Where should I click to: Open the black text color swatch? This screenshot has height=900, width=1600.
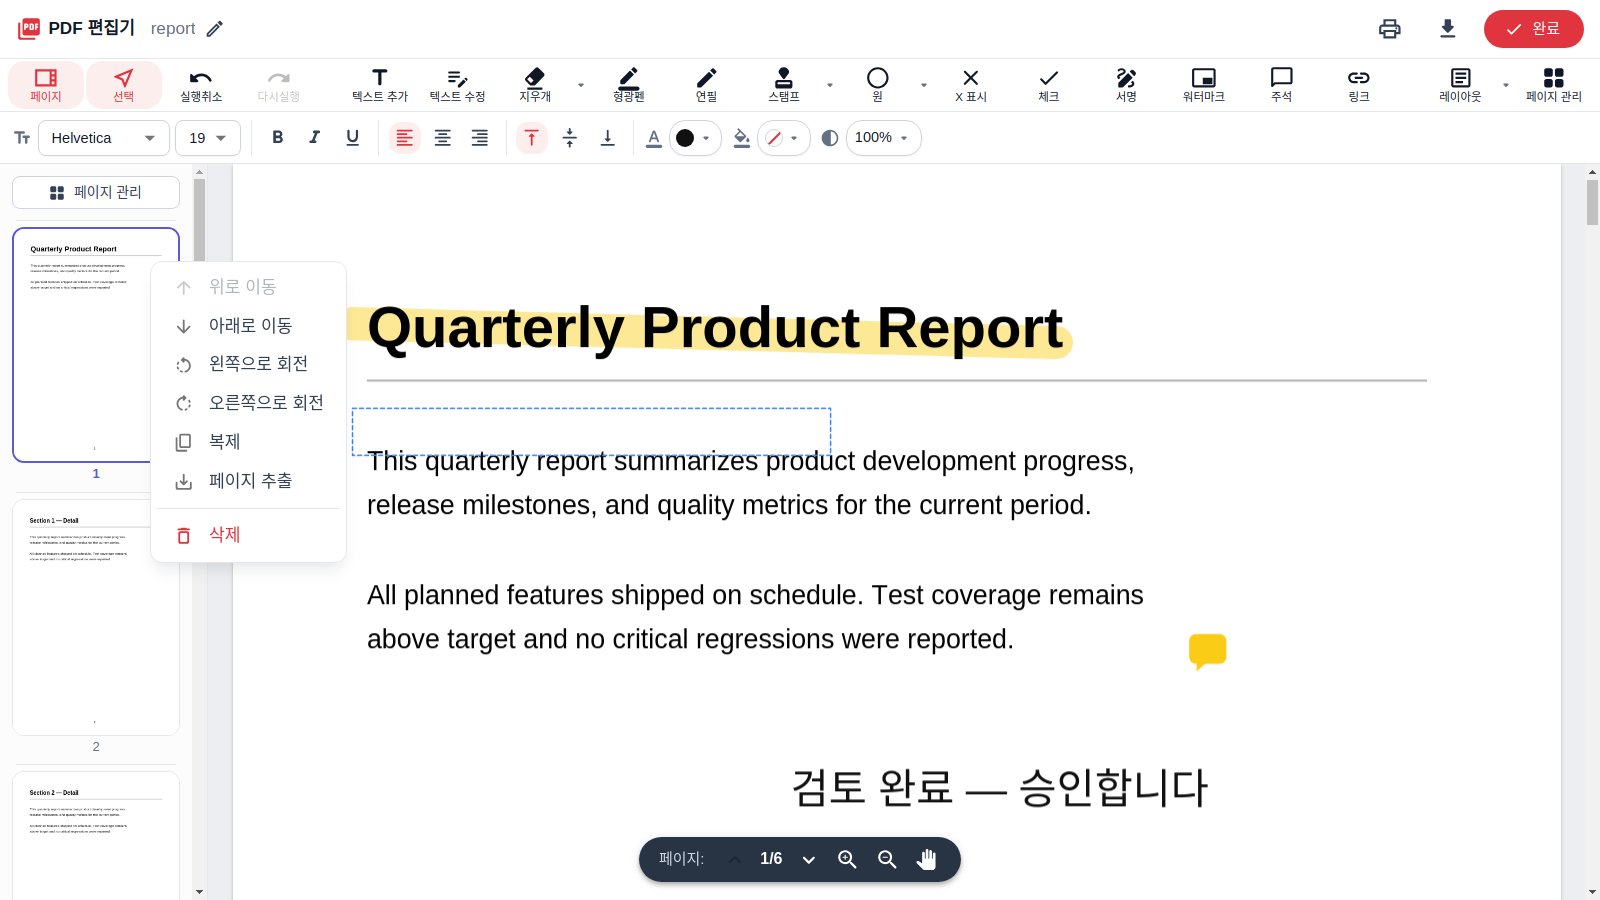694,138
